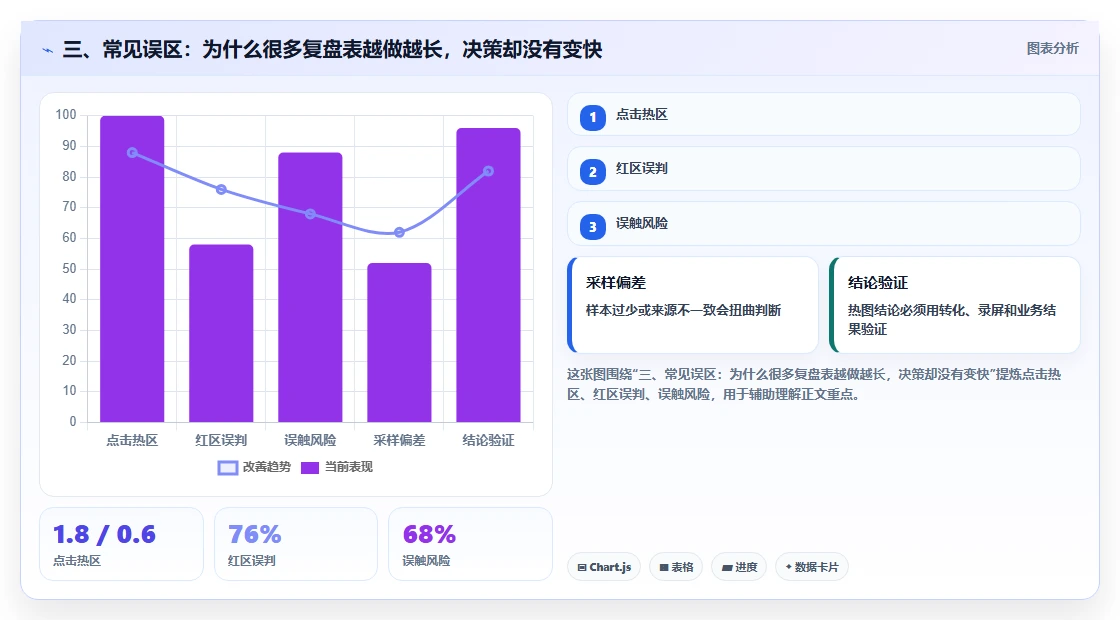
Task: Click numbered badge 2 next to 红区误判
Action: point(593,171)
